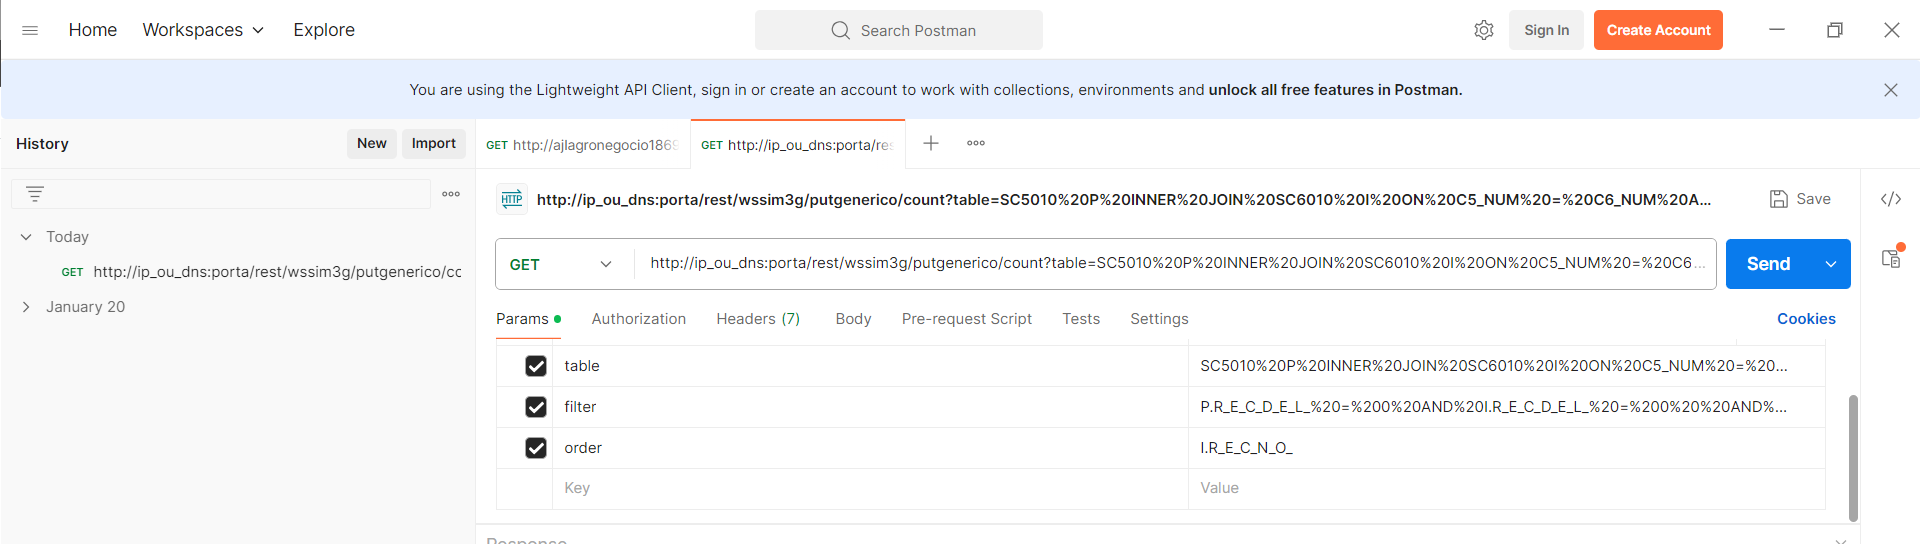The height and width of the screenshot is (544, 1920).
Task: Click the Save request button
Action: click(1800, 199)
